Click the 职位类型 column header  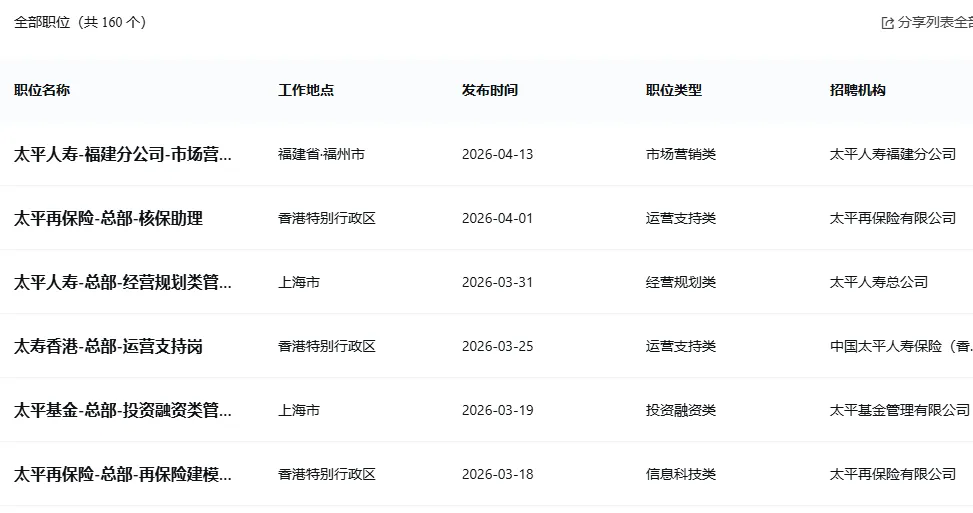click(674, 90)
